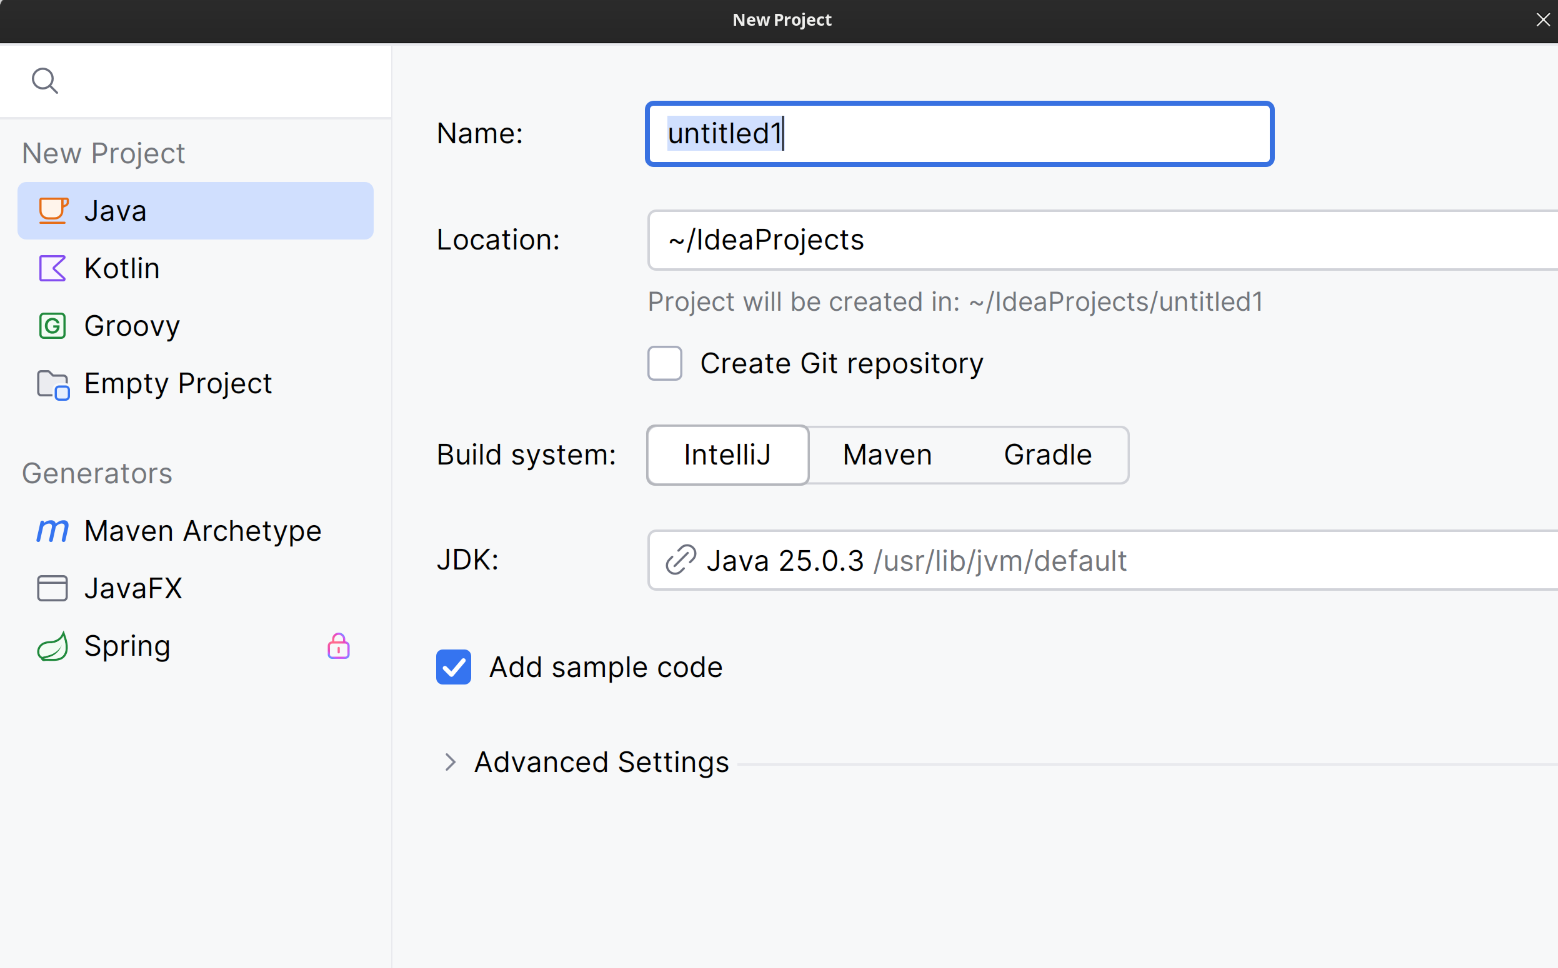Click the Build system label
The width and height of the screenshot is (1558, 968).
(527, 455)
